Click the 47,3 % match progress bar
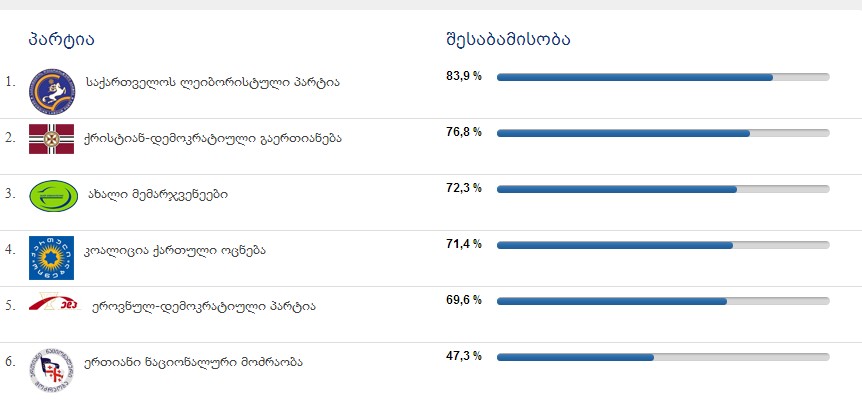The height and width of the screenshot is (401, 862). (662, 357)
